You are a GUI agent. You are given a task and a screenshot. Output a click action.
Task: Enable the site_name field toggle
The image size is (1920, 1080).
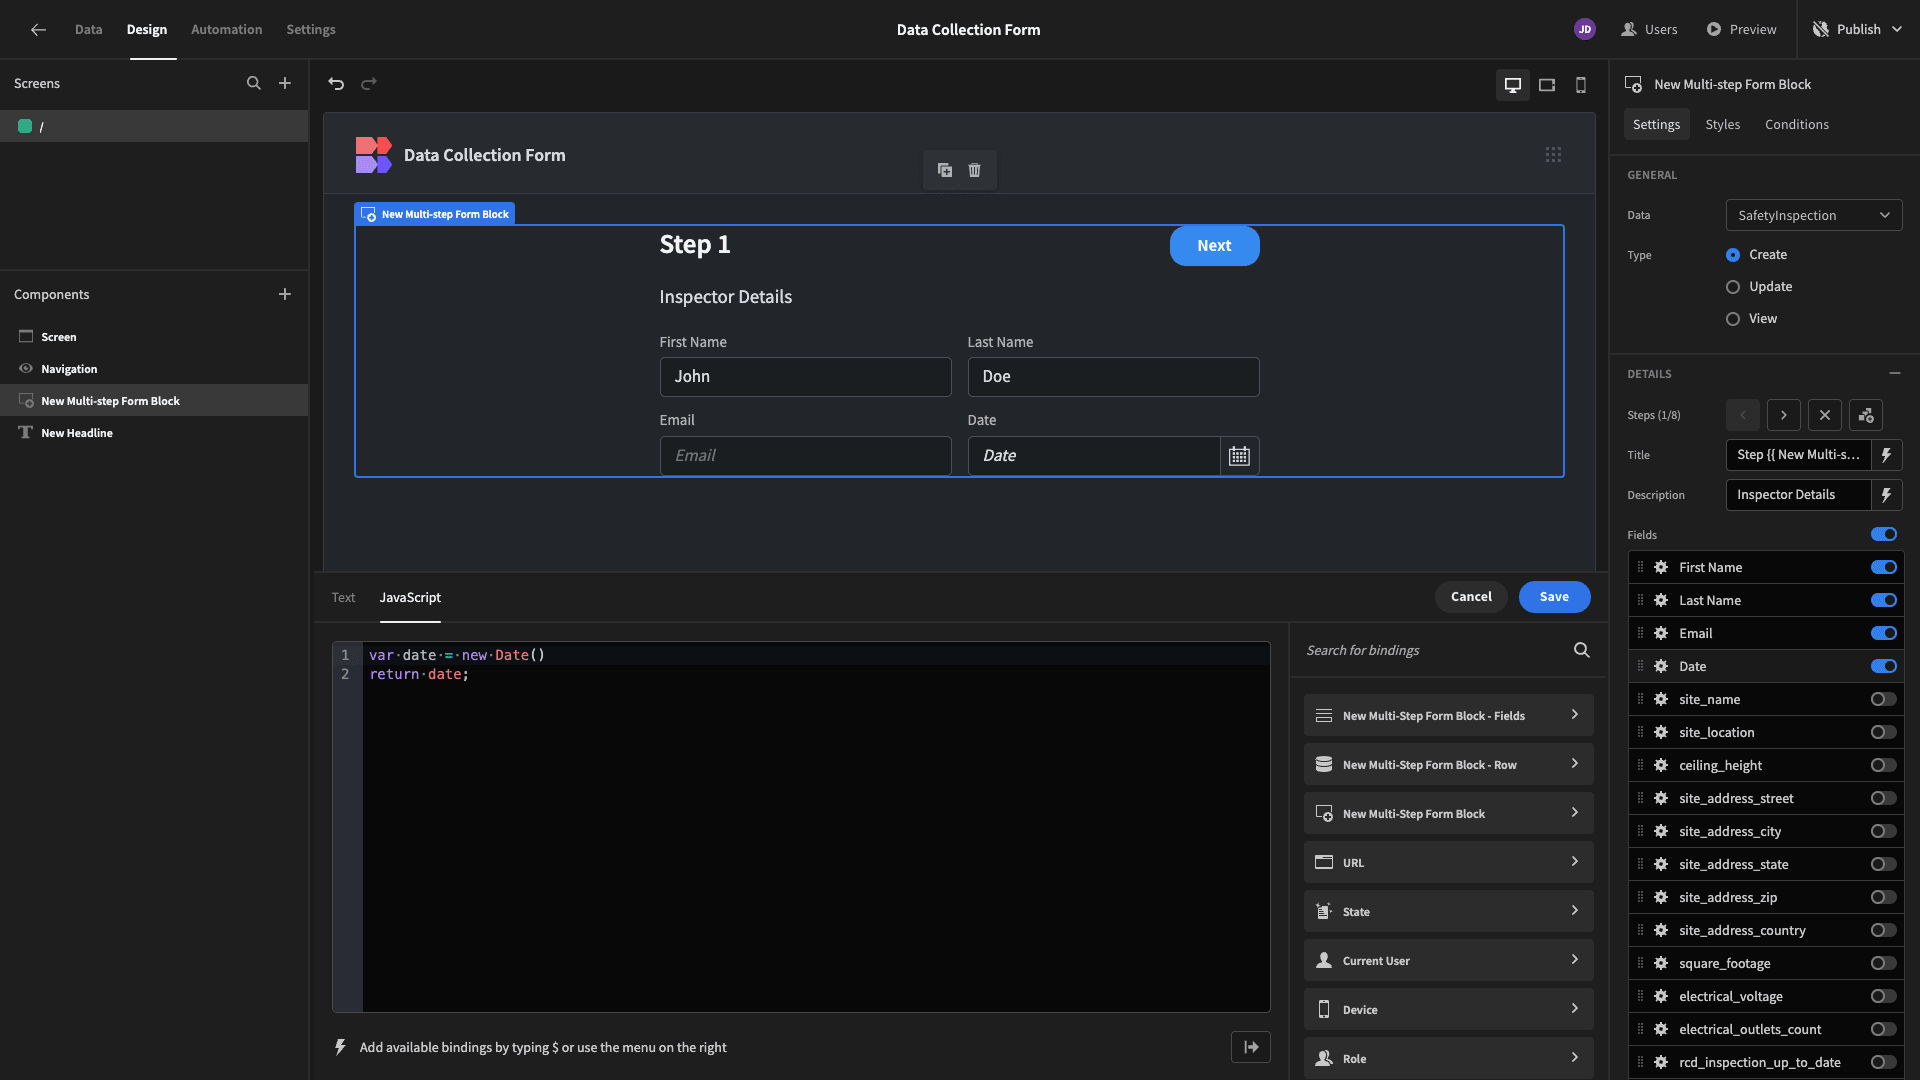1883,700
